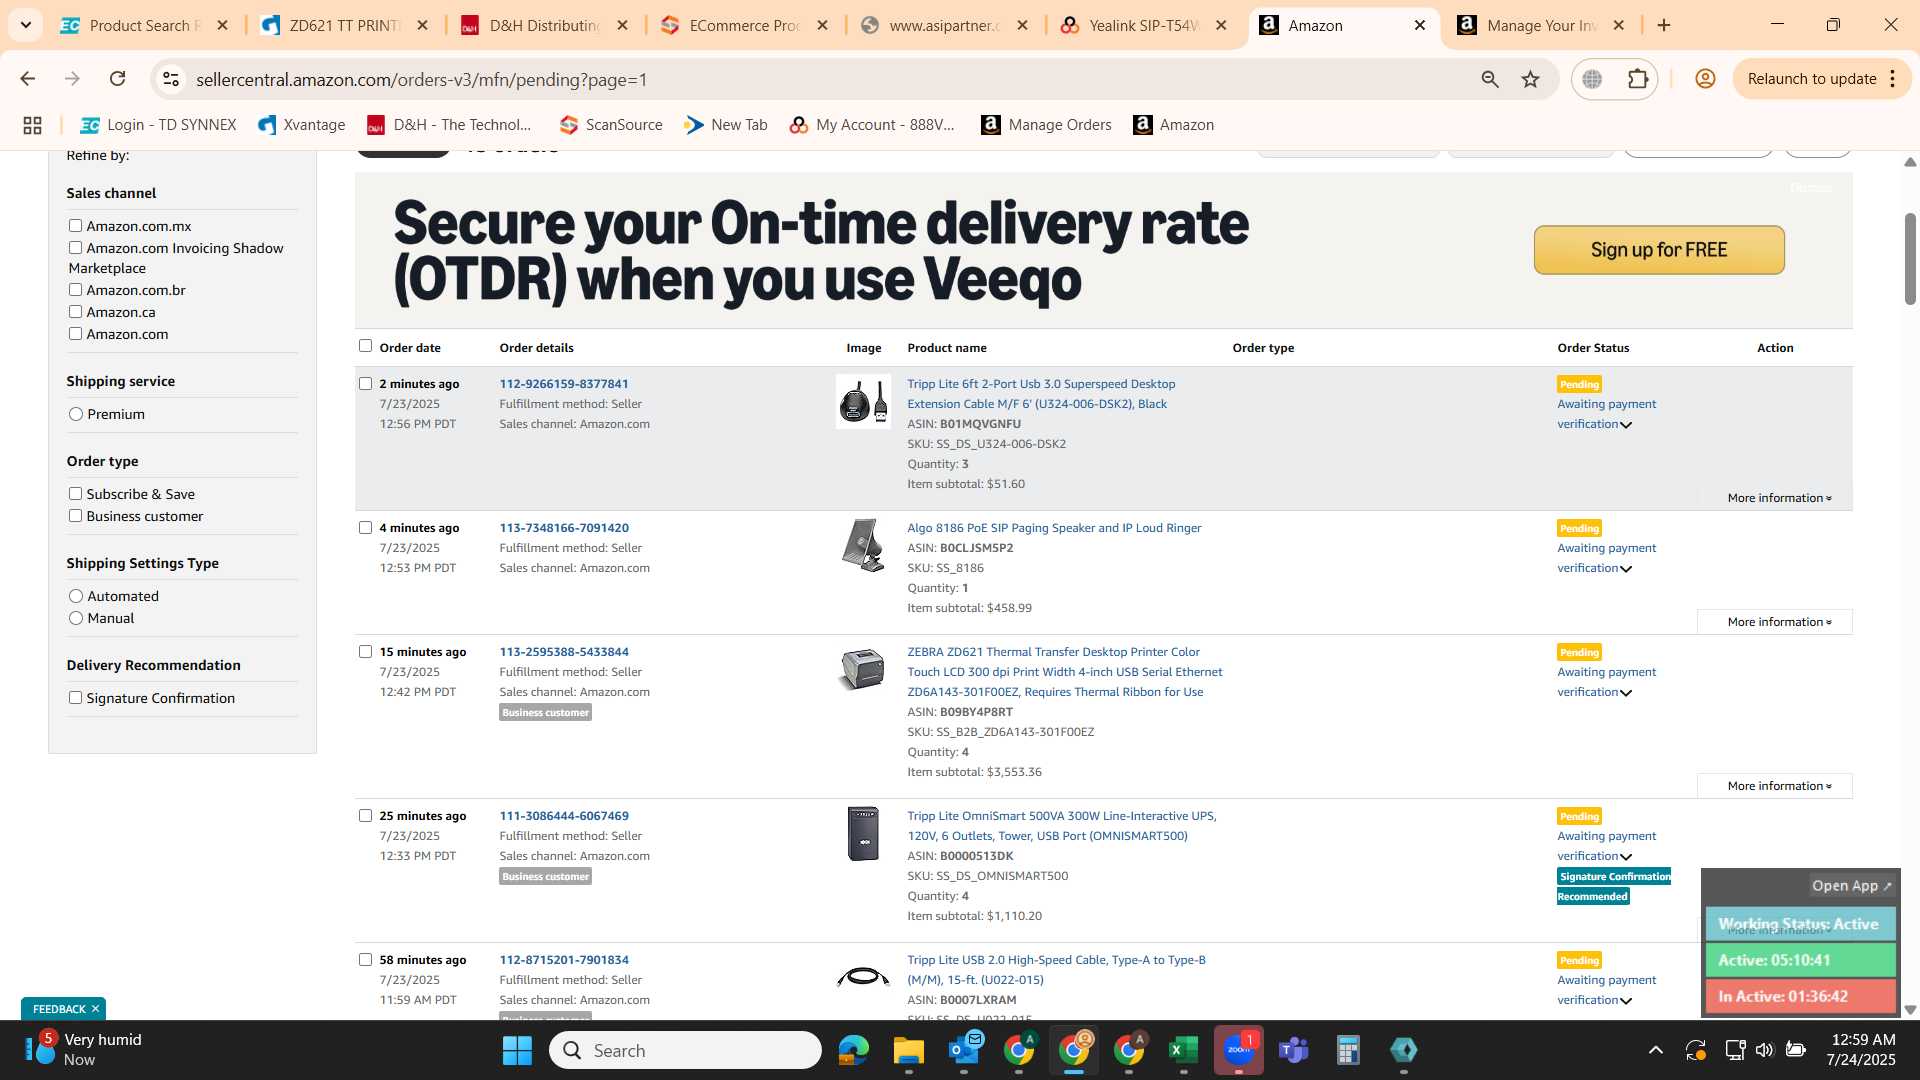This screenshot has width=1920, height=1080.
Task: Open Microsoft Teams from the taskbar
Action: click(x=1294, y=1050)
